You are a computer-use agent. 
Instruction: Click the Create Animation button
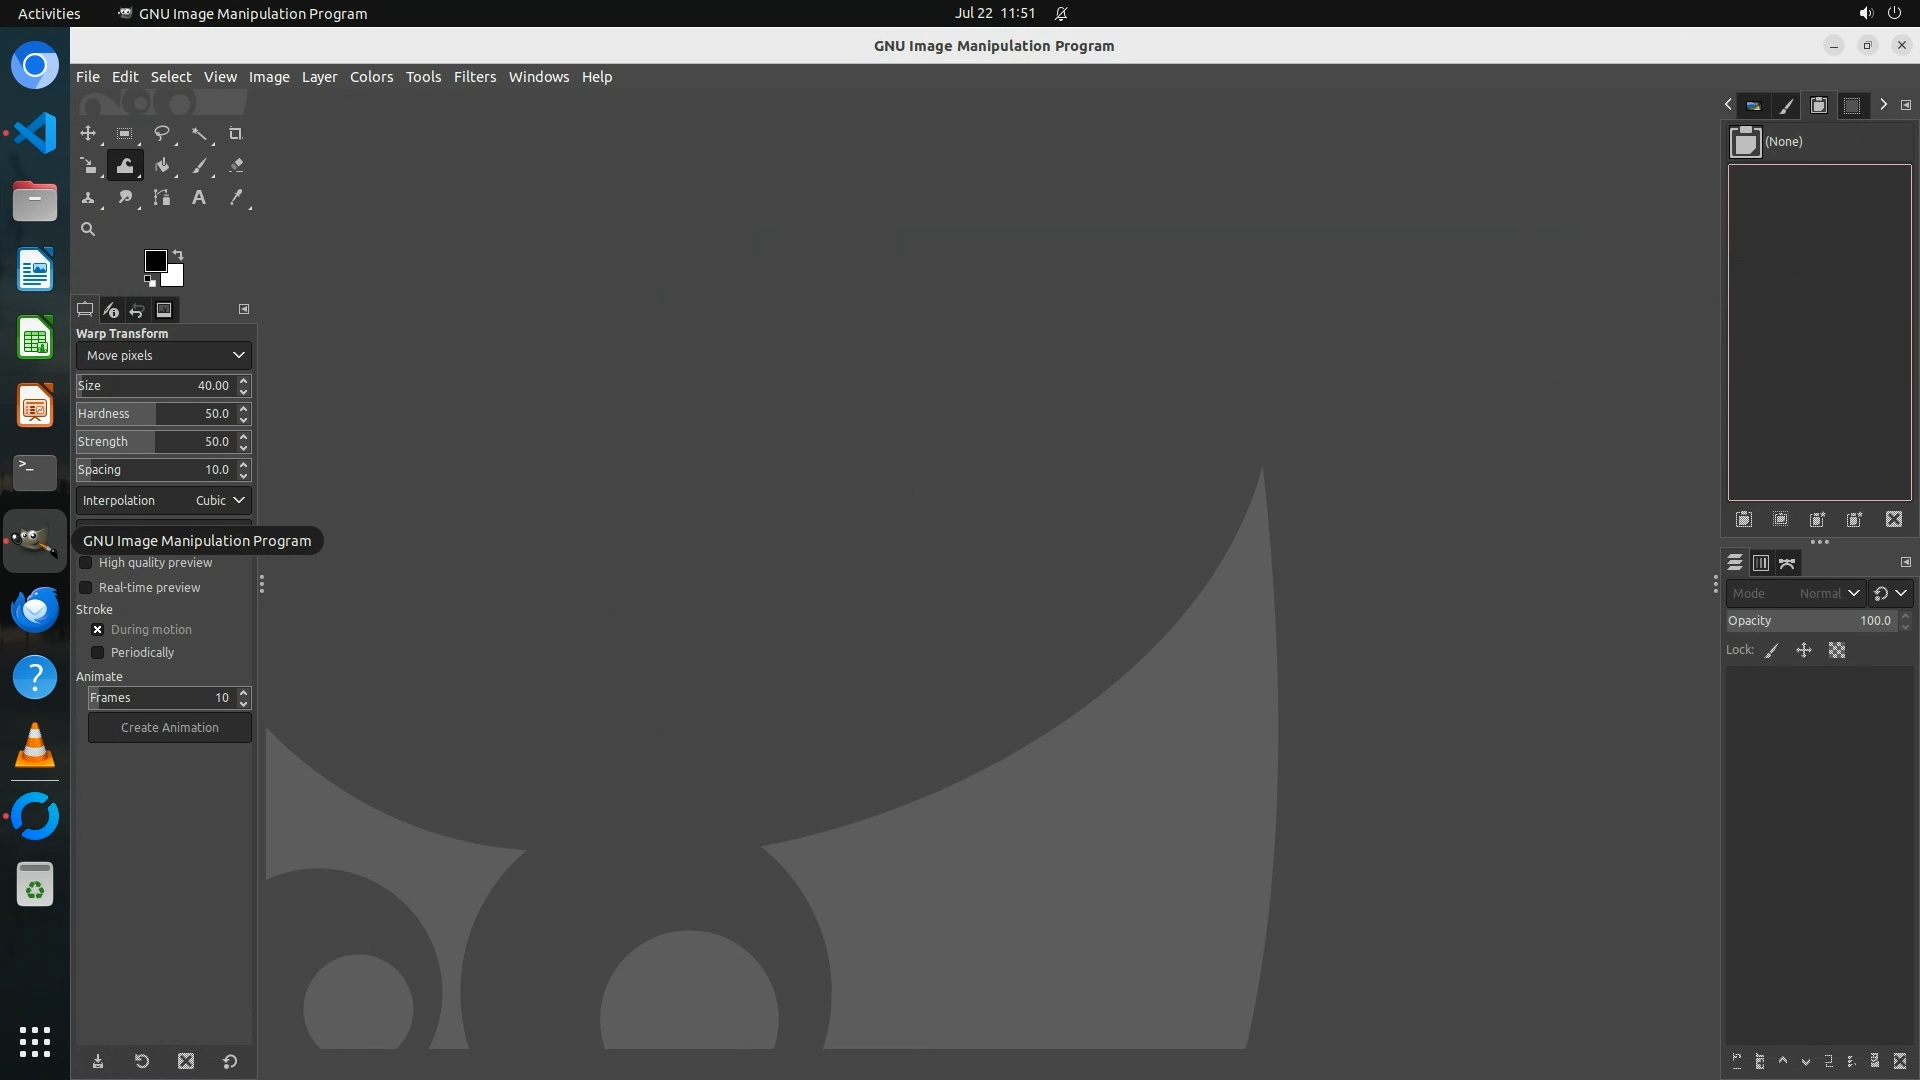tap(169, 728)
